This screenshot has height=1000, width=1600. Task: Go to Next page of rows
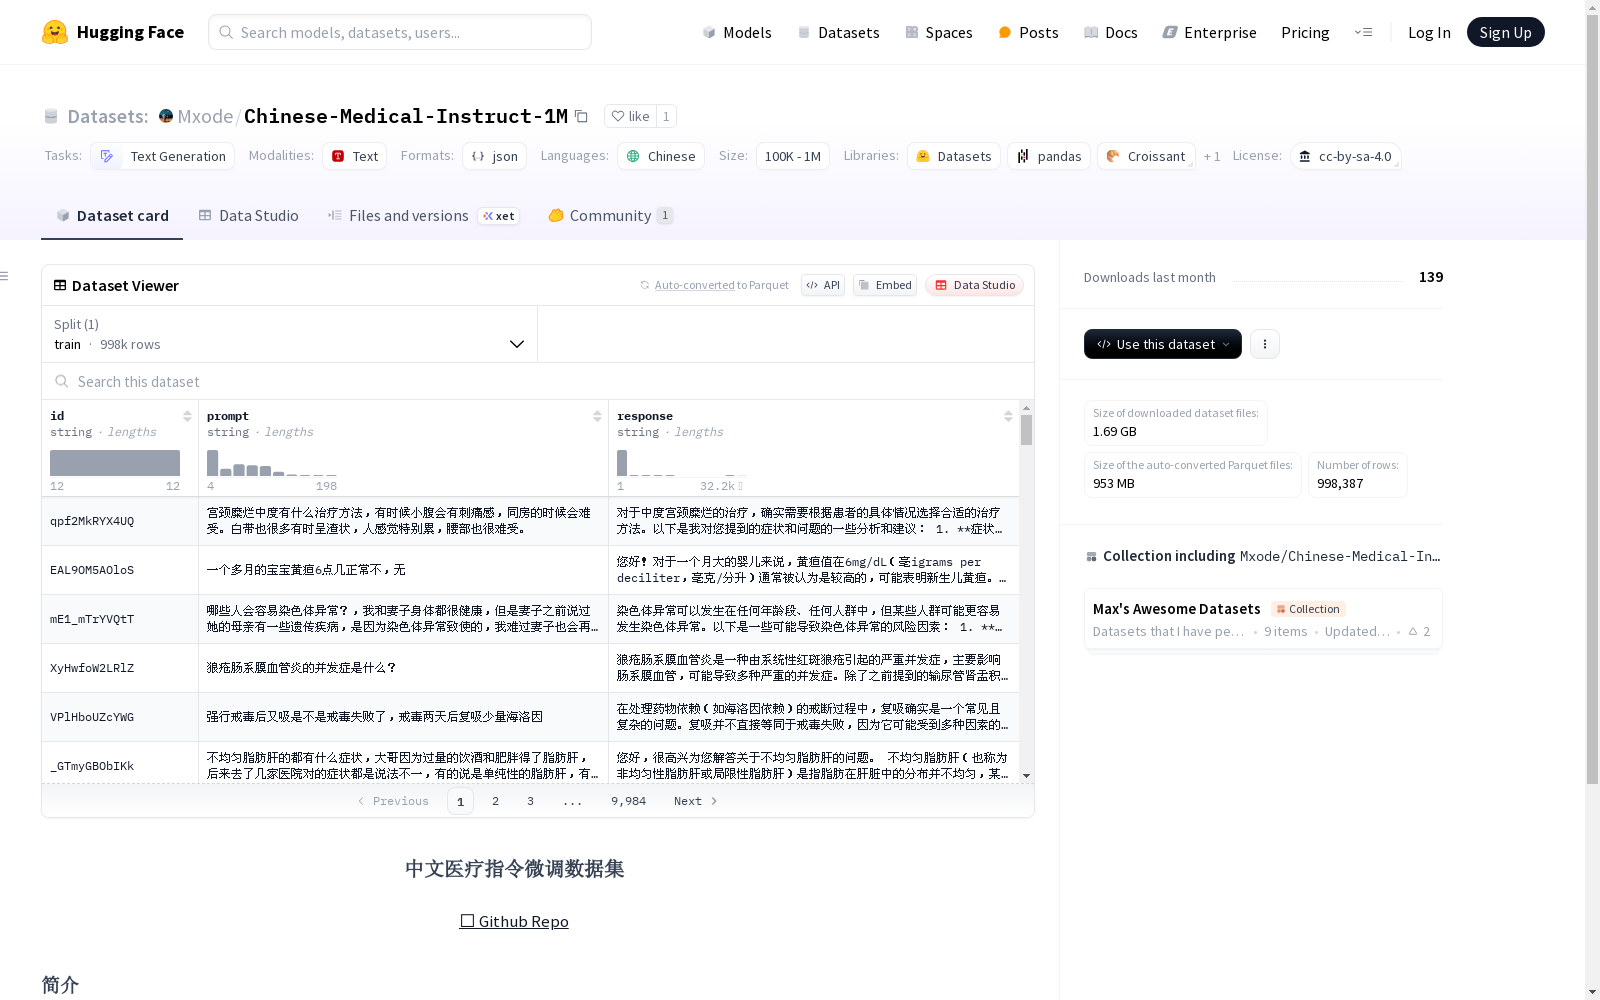[696, 801]
